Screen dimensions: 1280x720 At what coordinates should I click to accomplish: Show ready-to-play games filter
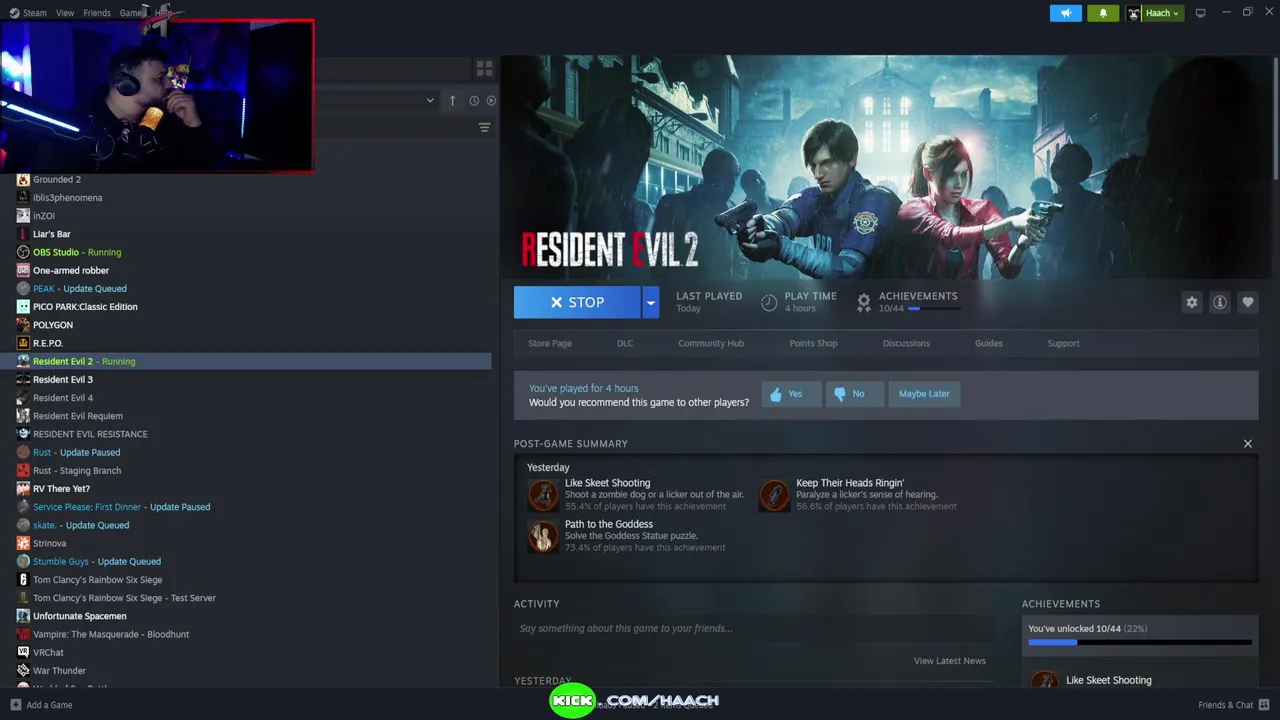tap(491, 100)
